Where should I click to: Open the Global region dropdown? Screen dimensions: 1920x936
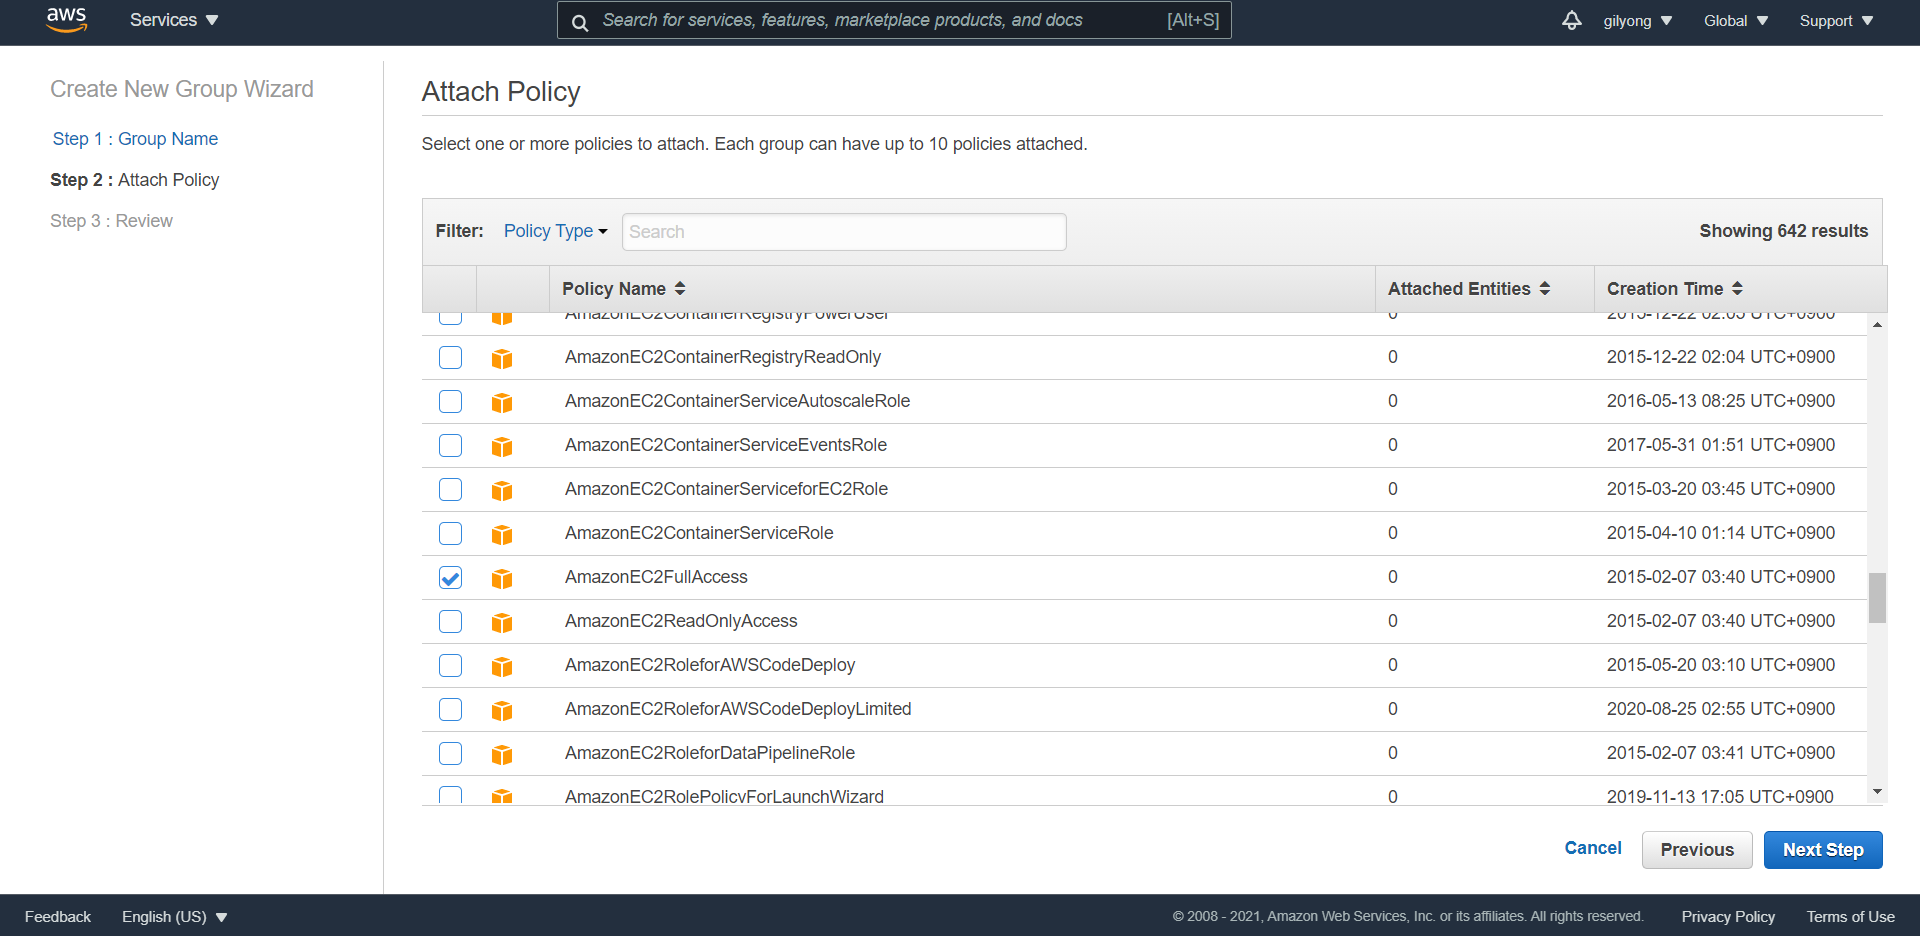[x=1736, y=21]
